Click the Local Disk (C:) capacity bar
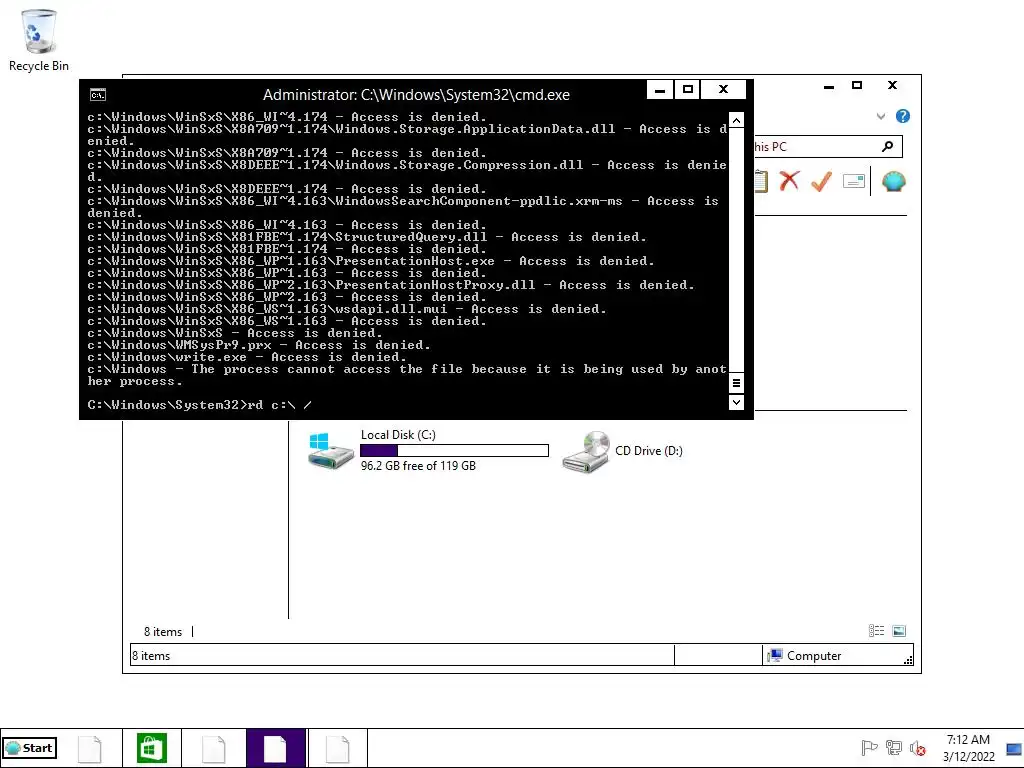The height and width of the screenshot is (768, 1024). click(455, 450)
